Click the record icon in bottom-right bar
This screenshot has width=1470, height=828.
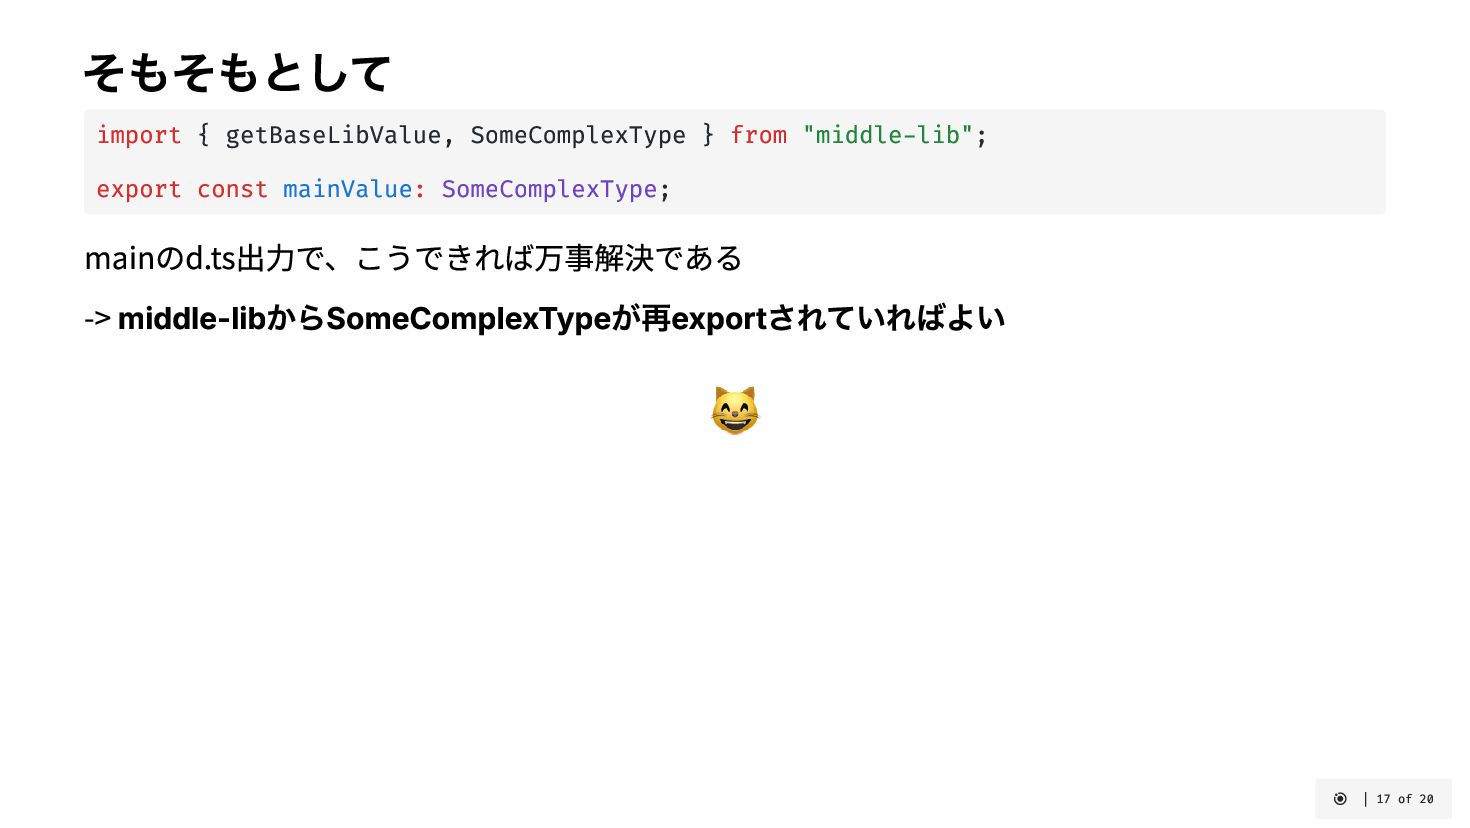tap(1340, 799)
